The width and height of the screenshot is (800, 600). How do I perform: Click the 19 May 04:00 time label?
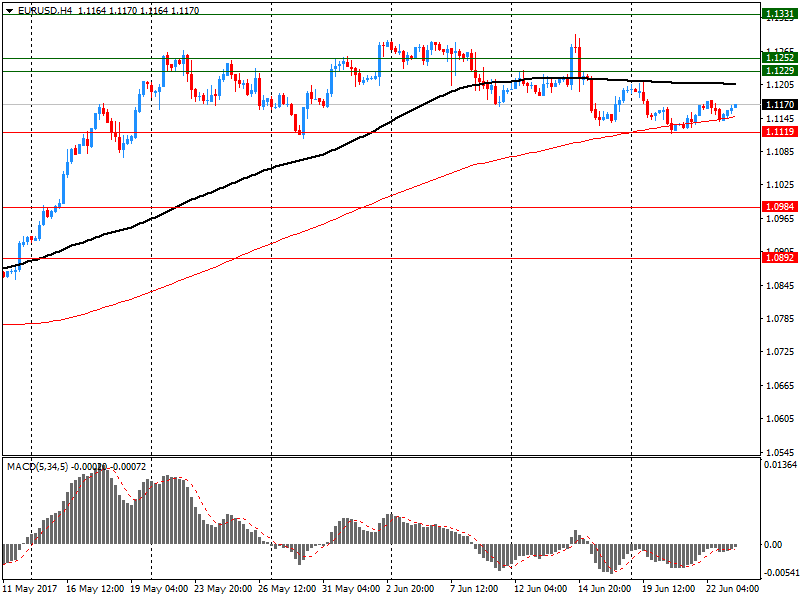tap(159, 588)
